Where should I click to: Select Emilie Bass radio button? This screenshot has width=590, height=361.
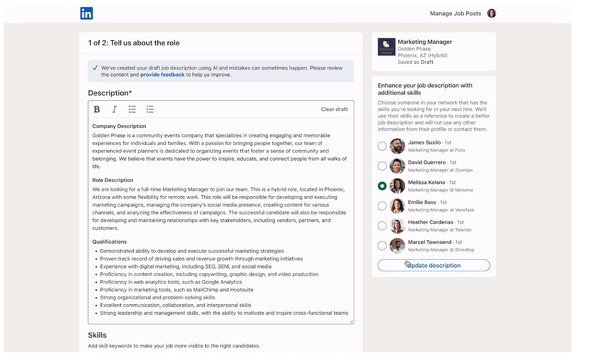click(382, 206)
